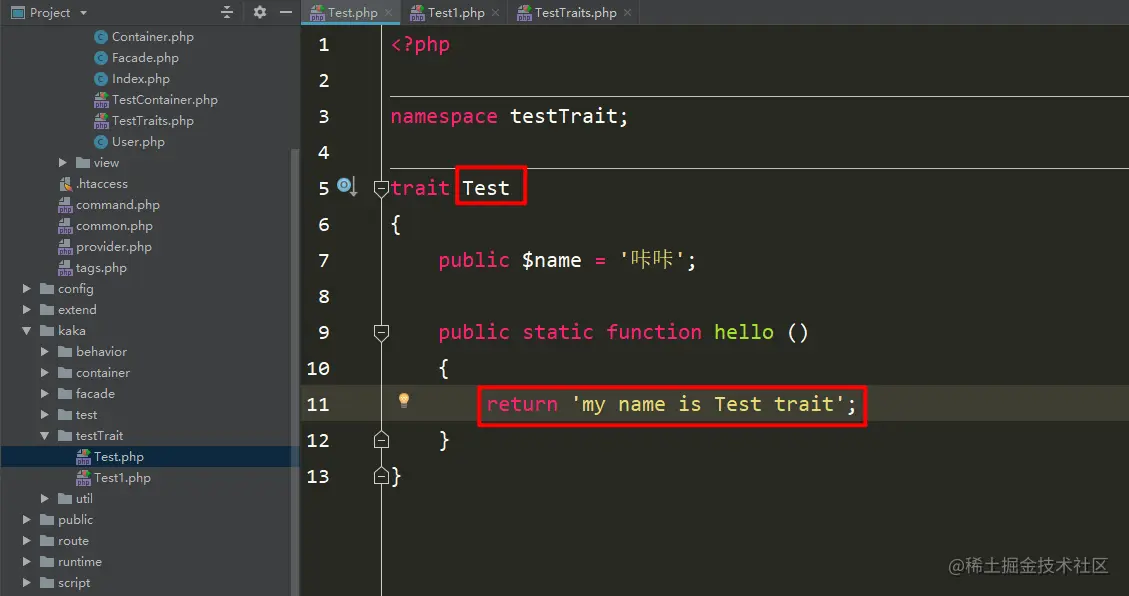1129x596 pixels.
Task: Collapse the testTrait folder
Action: pos(45,435)
